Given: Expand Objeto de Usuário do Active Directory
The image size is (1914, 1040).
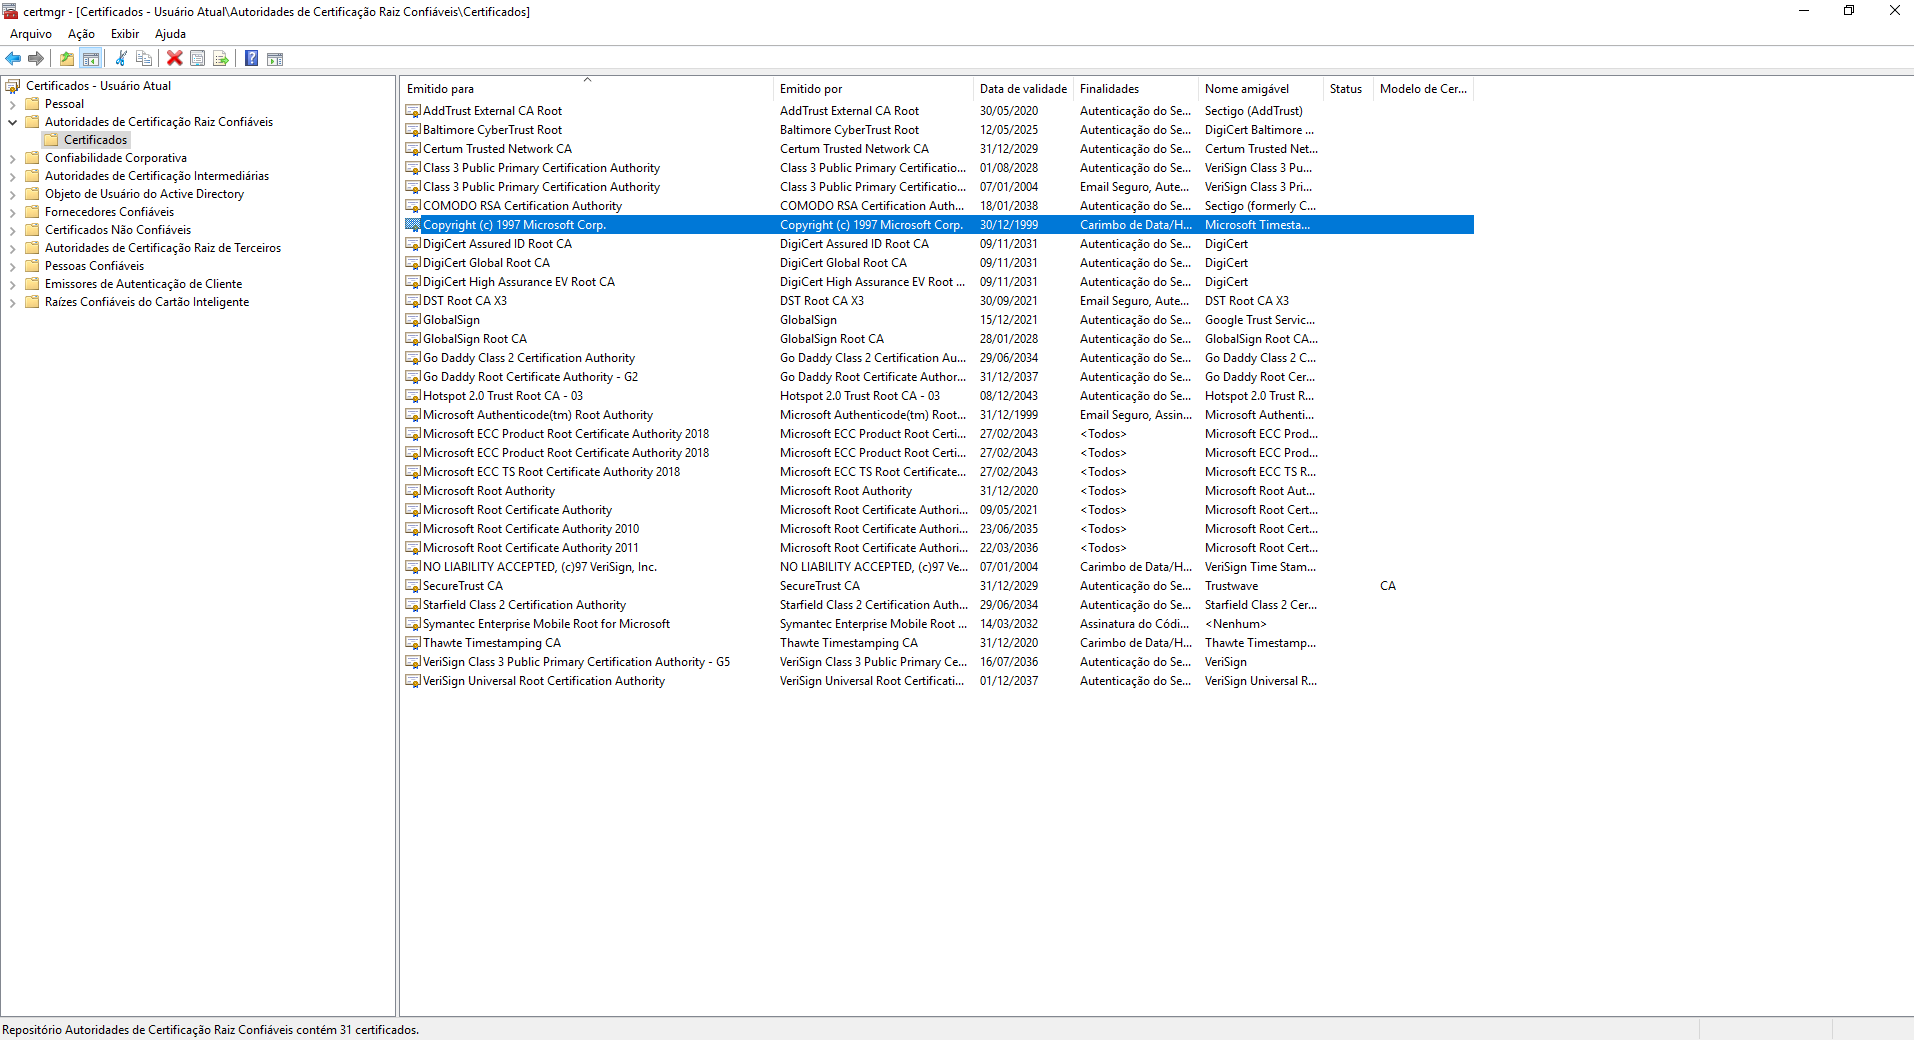Looking at the screenshot, I should pyautogui.click(x=12, y=194).
